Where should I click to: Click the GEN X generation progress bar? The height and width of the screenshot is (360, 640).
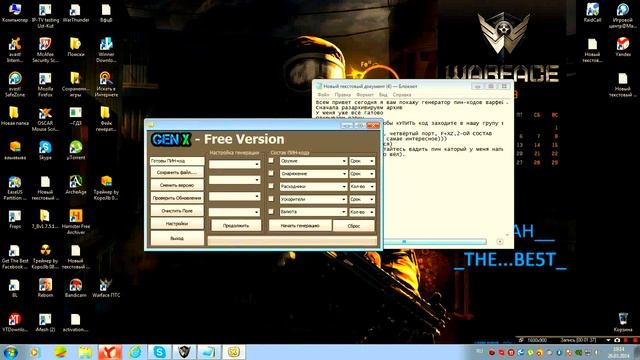click(x=292, y=240)
